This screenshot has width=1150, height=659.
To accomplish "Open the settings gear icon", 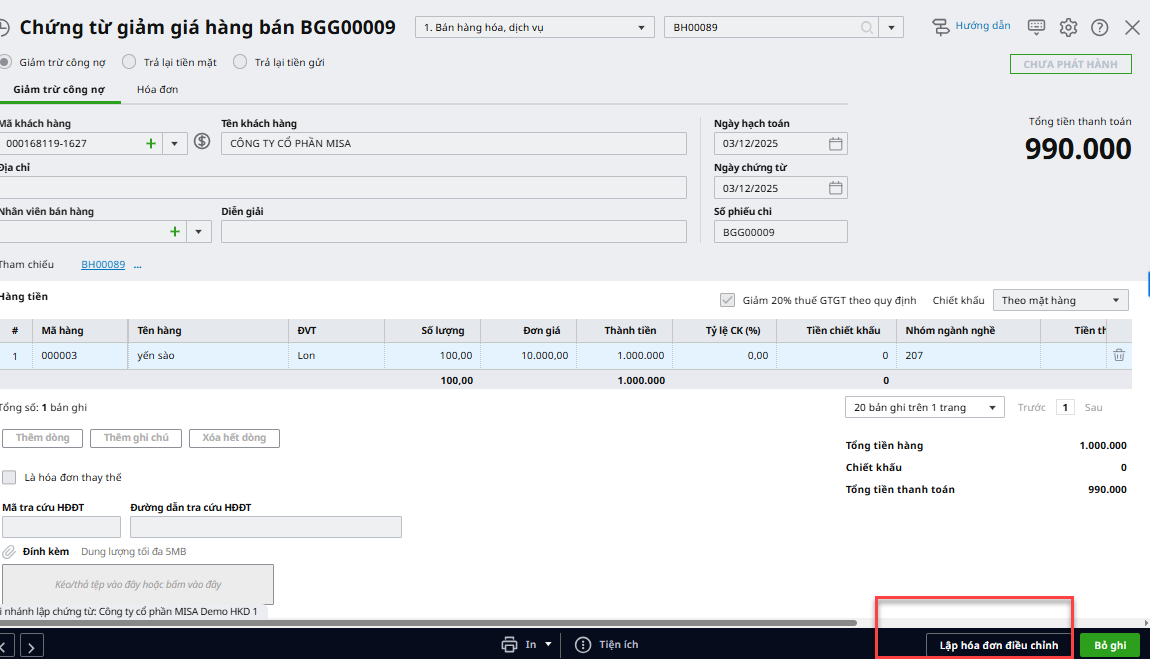I will coord(1068,27).
